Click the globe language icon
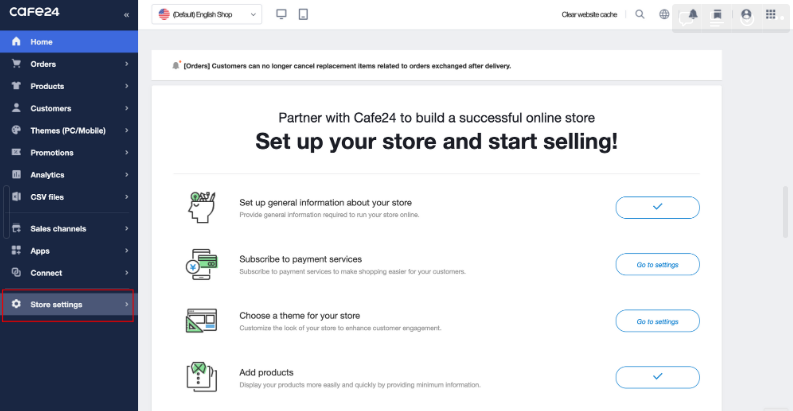This screenshot has height=411, width=793. [664, 15]
